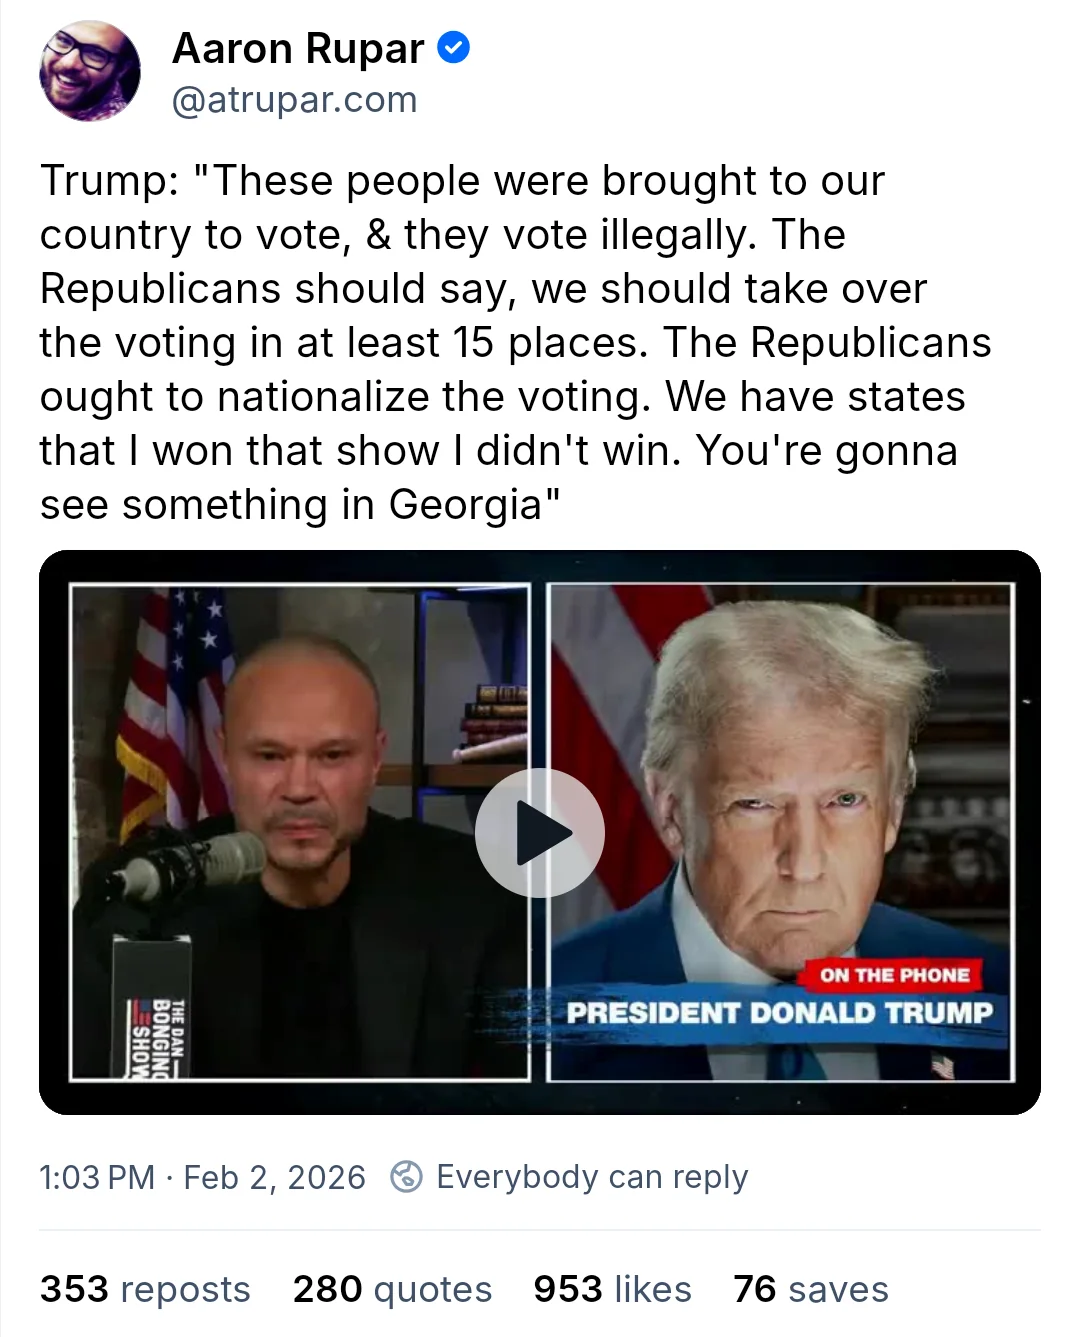The width and height of the screenshot is (1072, 1337).
Task: View the 280 quotes list
Action: coord(392,1289)
